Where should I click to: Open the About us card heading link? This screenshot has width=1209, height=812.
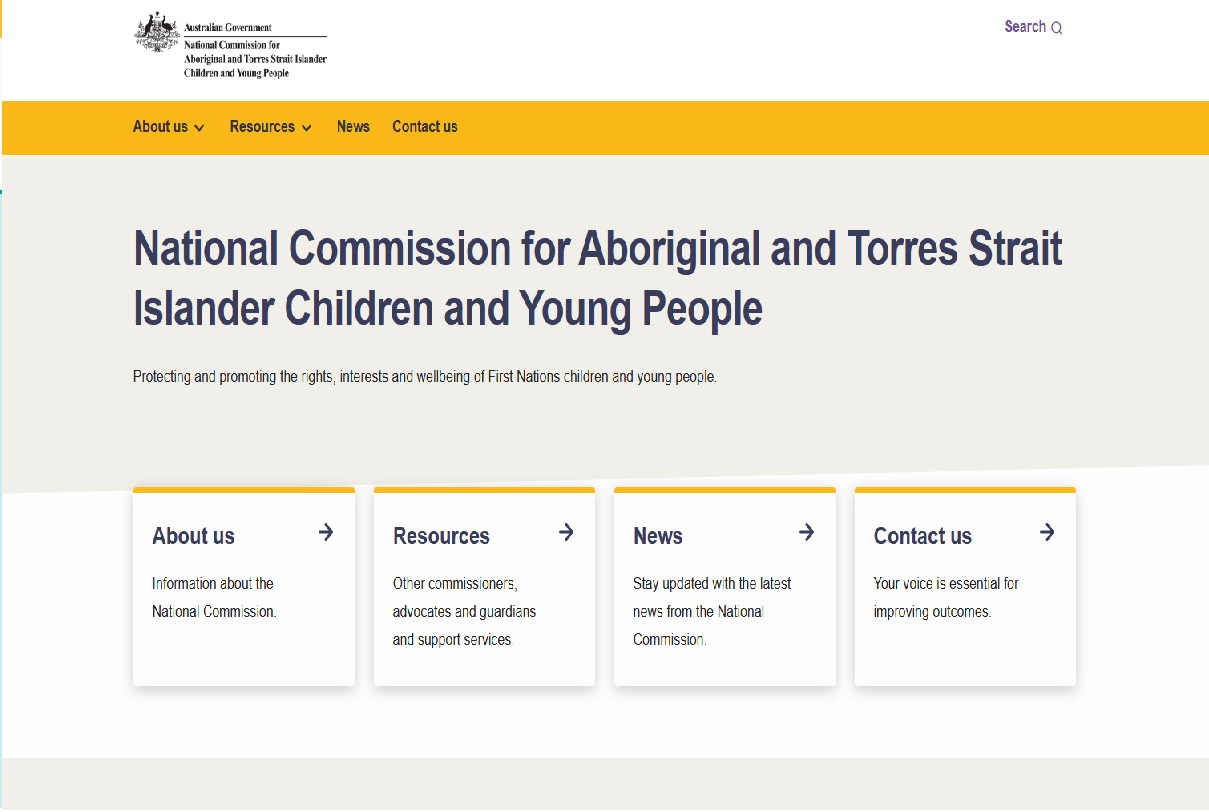[193, 536]
